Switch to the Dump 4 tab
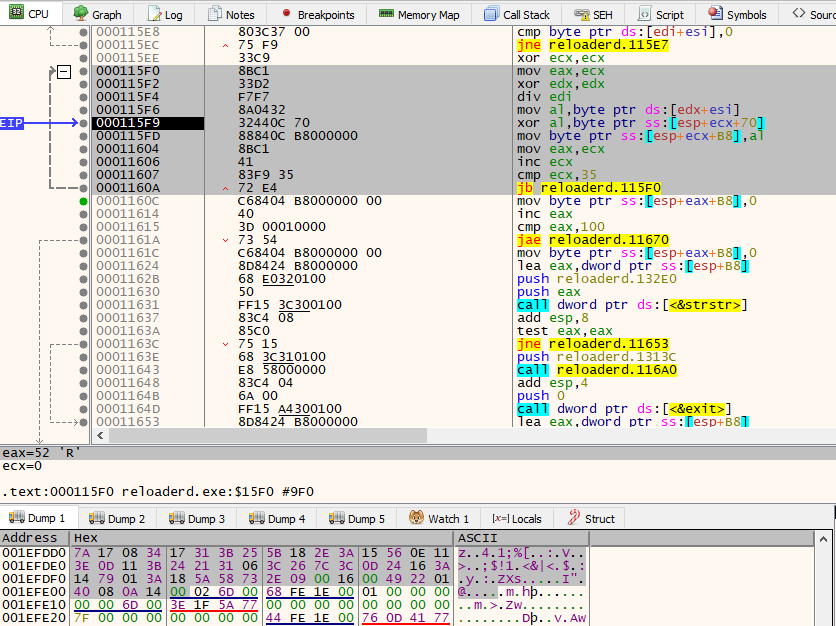836x626 pixels. (x=277, y=519)
